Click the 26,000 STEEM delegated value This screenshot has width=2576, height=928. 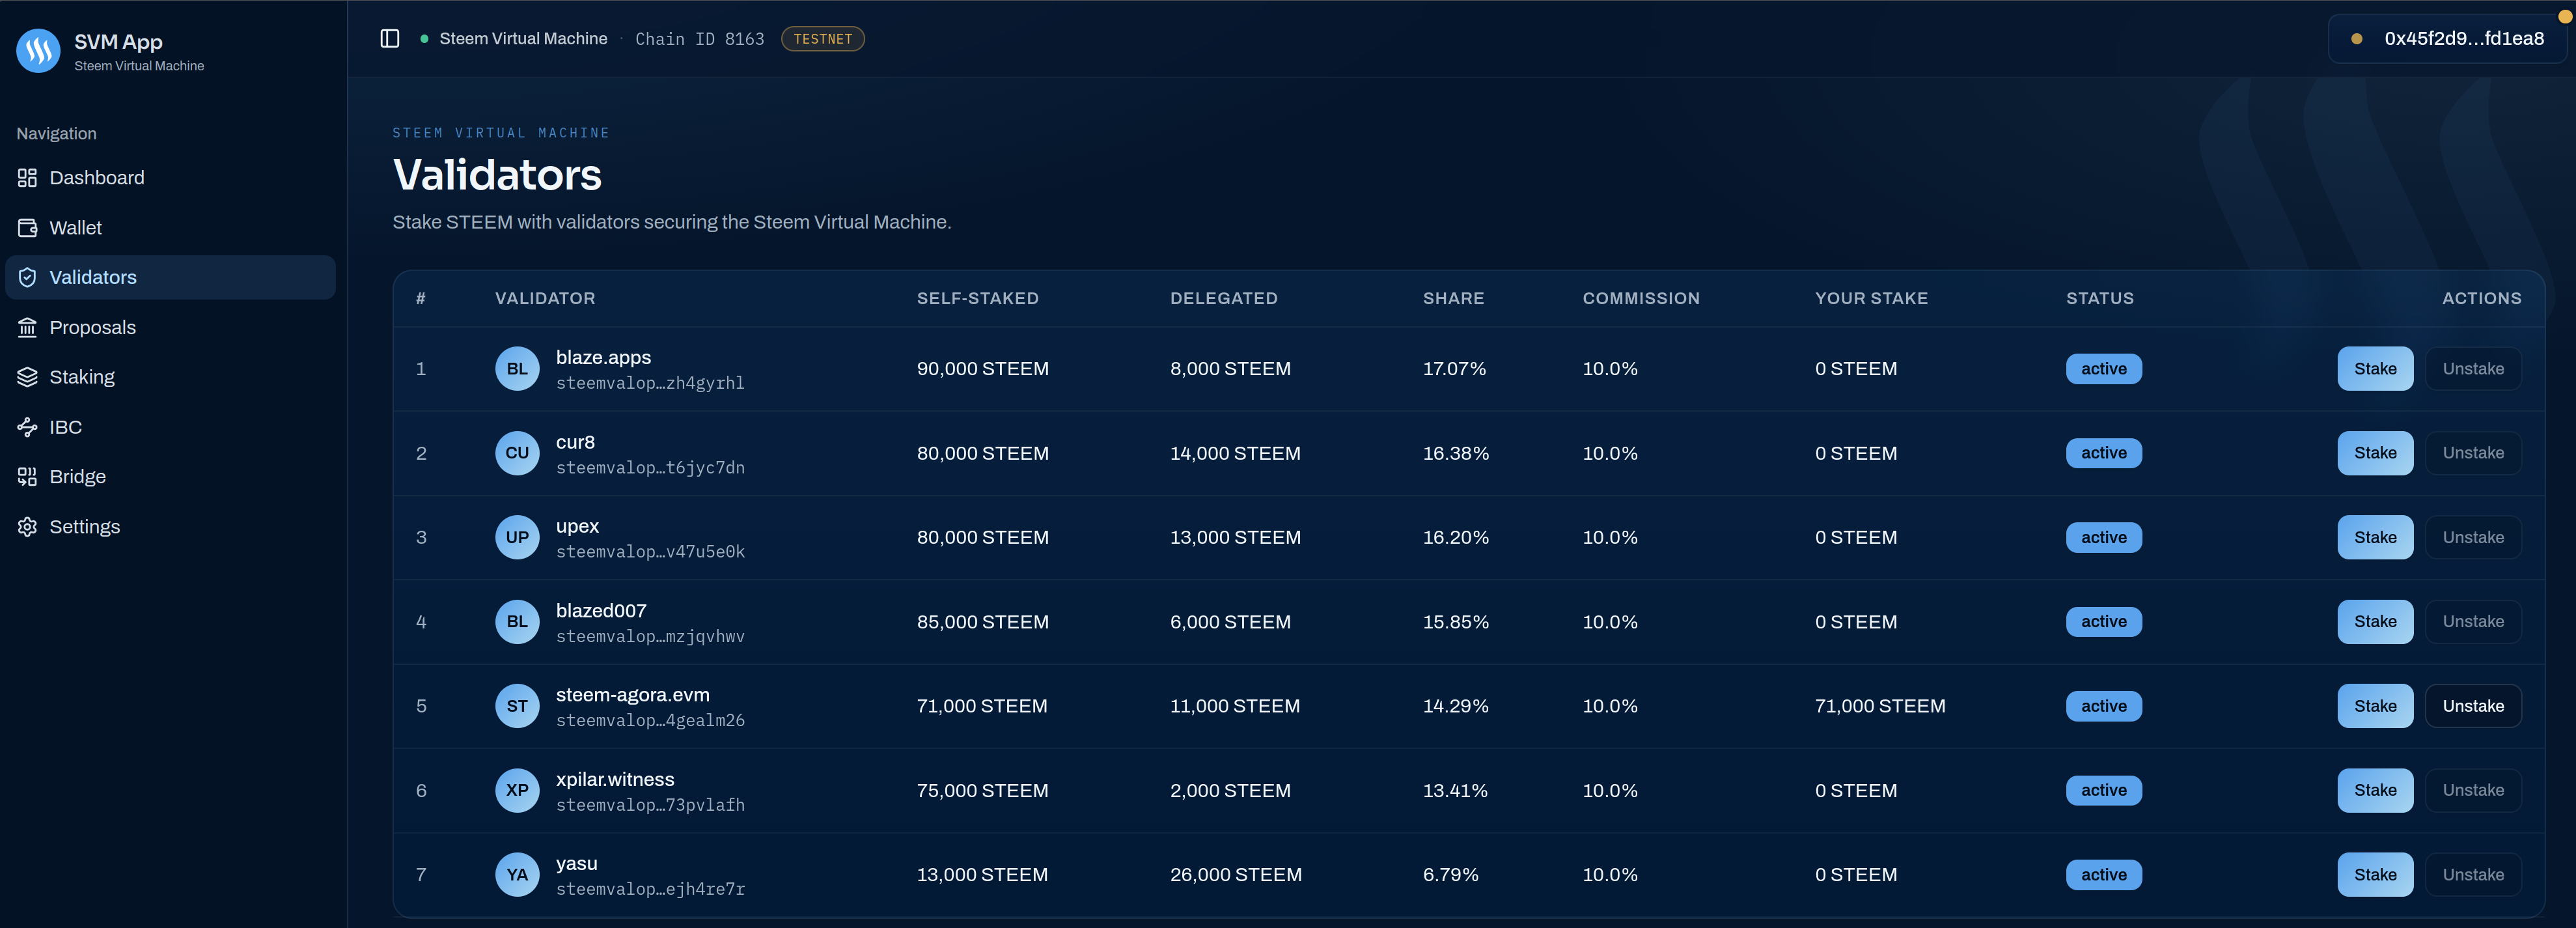1235,875
